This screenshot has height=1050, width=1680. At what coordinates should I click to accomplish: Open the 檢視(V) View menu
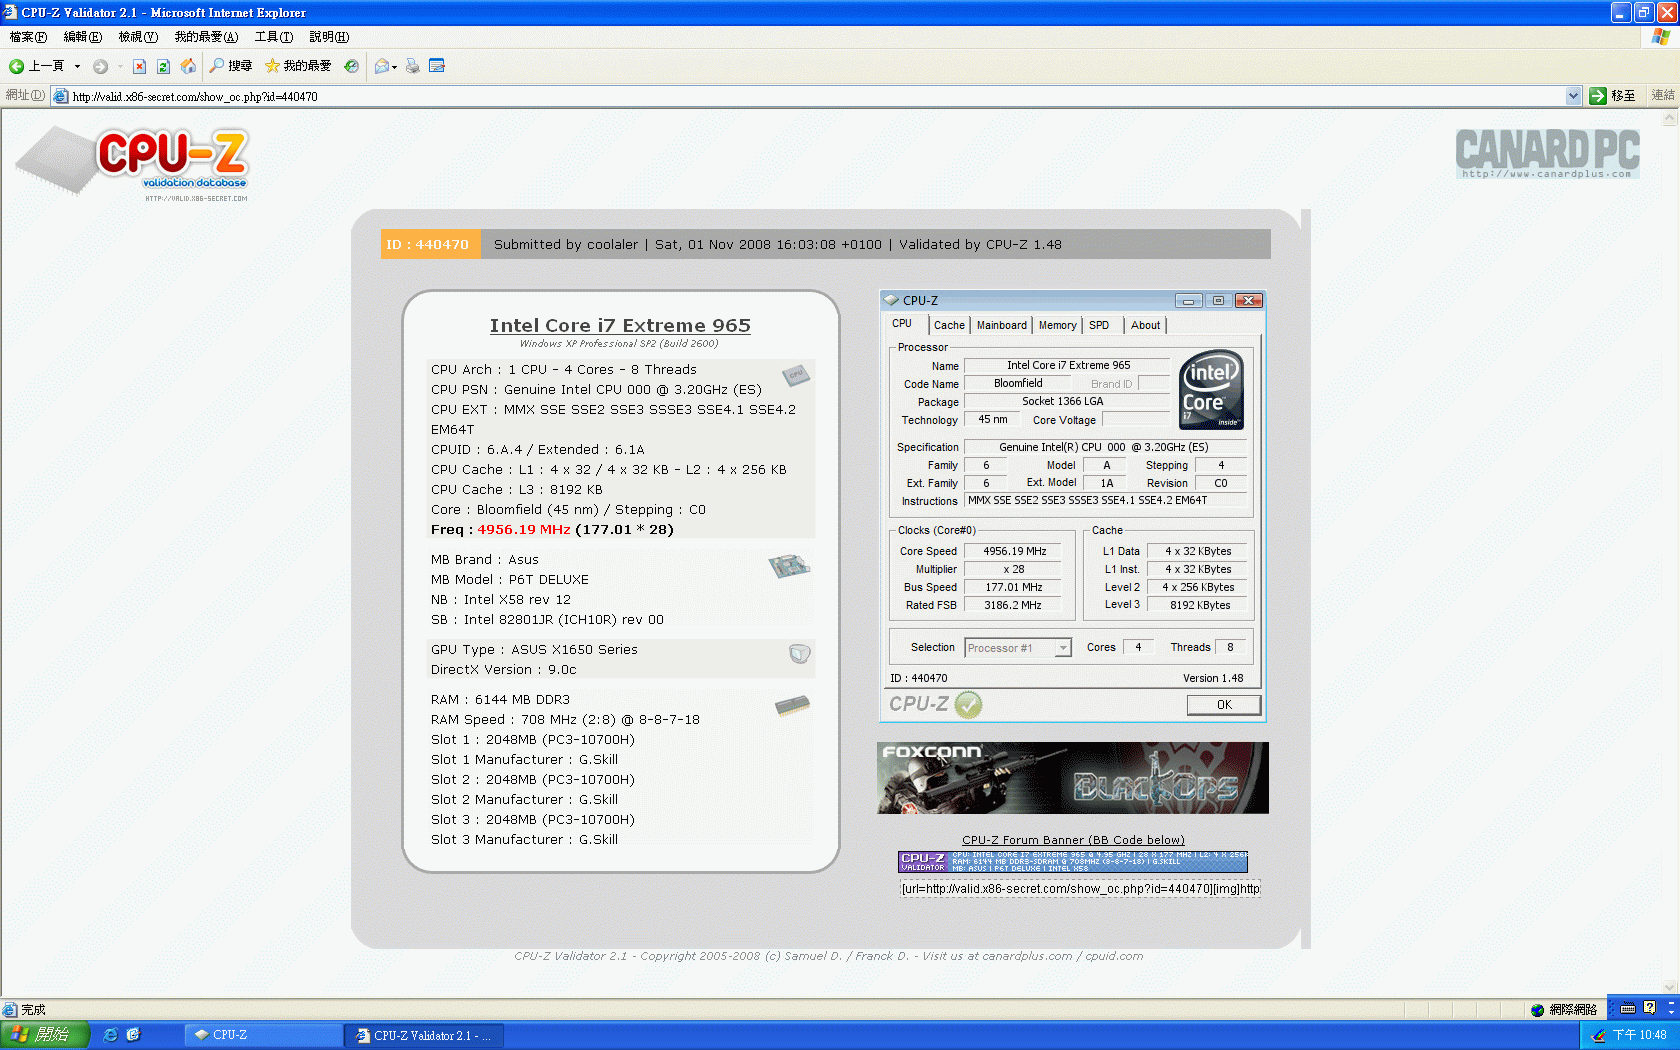click(138, 37)
